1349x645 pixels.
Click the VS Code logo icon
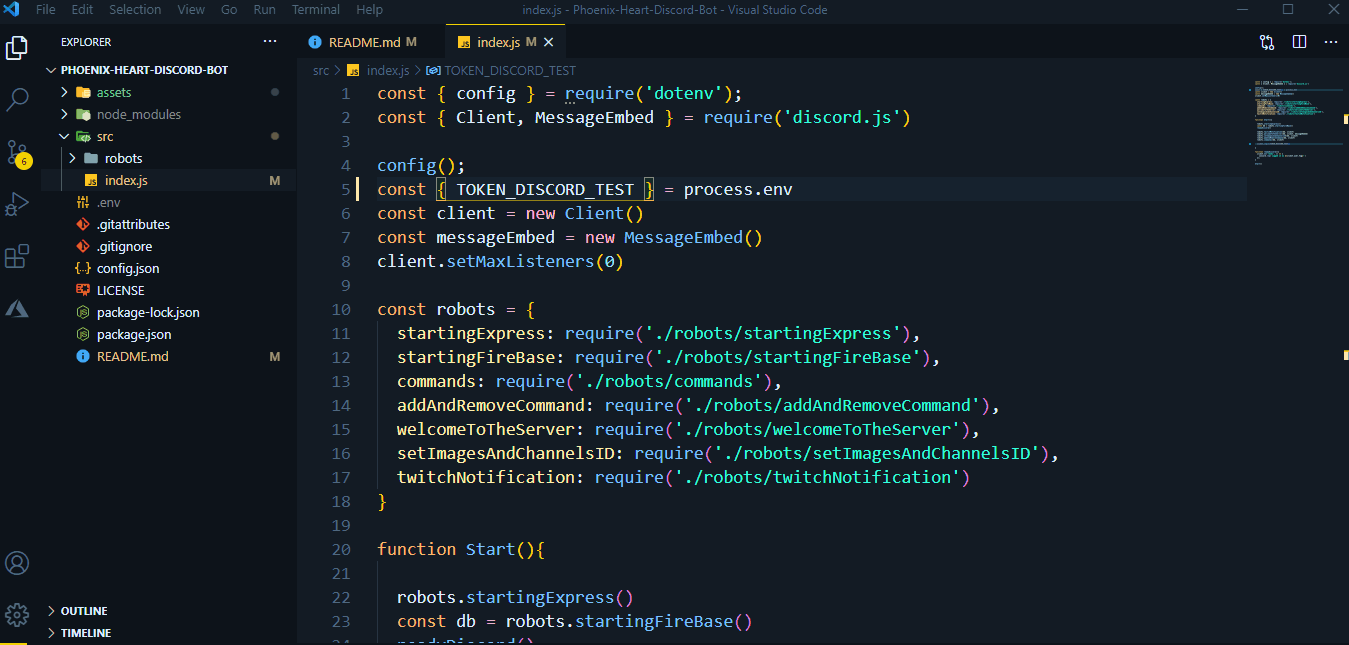tap(12, 9)
